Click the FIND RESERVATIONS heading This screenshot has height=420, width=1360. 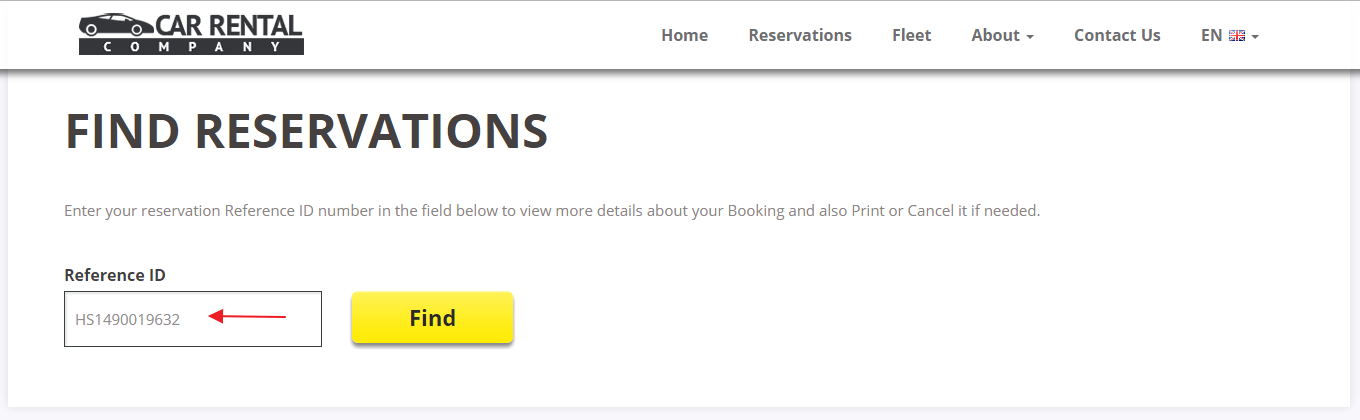coord(307,131)
